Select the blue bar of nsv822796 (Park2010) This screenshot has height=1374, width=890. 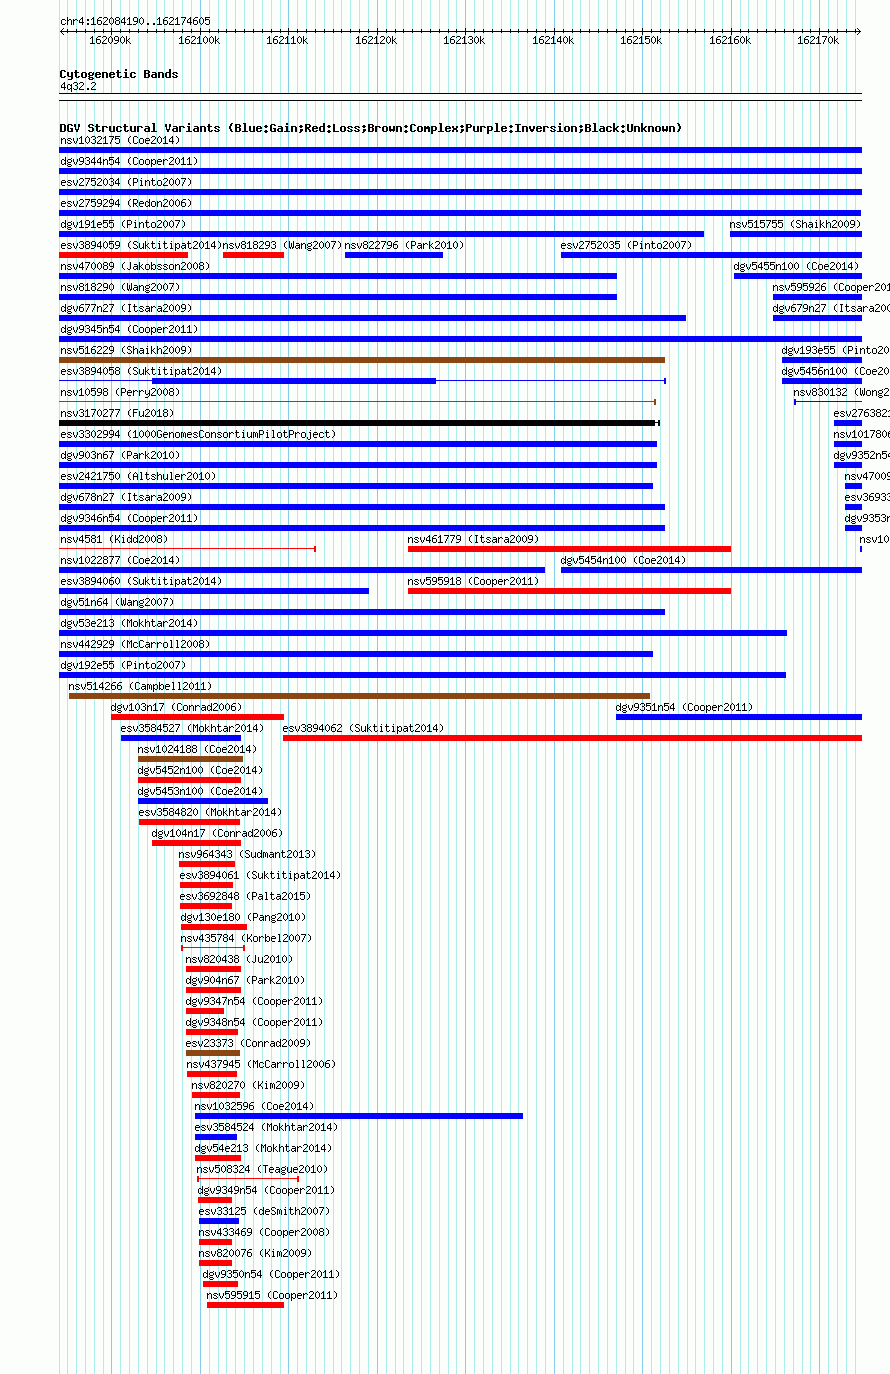(394, 255)
